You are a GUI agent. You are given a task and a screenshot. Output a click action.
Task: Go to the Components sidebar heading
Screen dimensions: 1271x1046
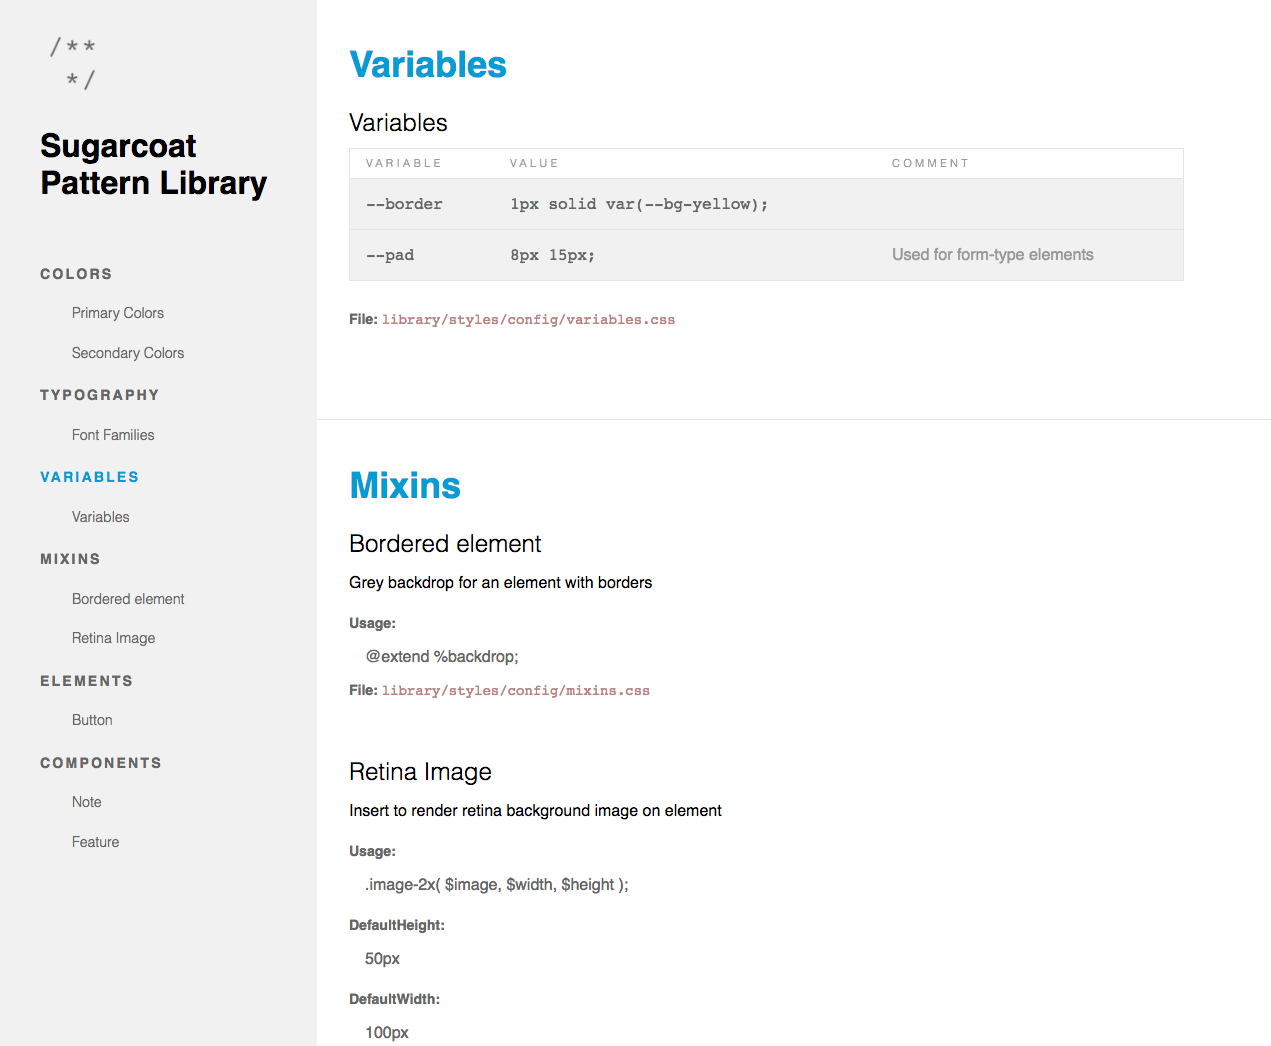click(x=101, y=763)
